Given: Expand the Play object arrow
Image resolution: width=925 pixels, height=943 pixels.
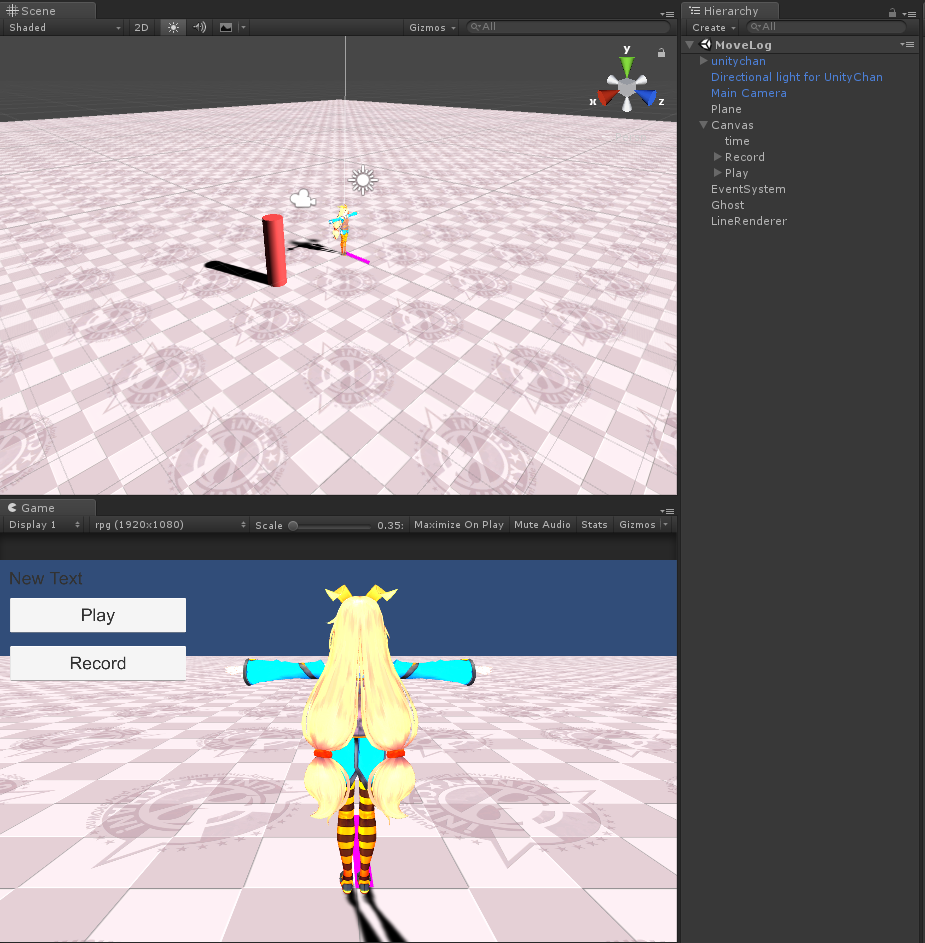Looking at the screenshot, I should pyautogui.click(x=717, y=173).
